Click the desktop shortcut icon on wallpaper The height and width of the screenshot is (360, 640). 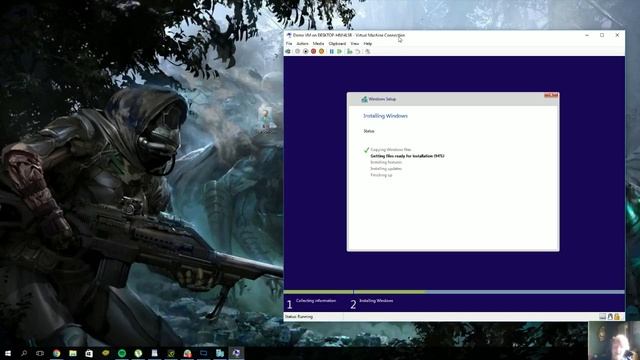pyautogui.click(x=265, y=119)
